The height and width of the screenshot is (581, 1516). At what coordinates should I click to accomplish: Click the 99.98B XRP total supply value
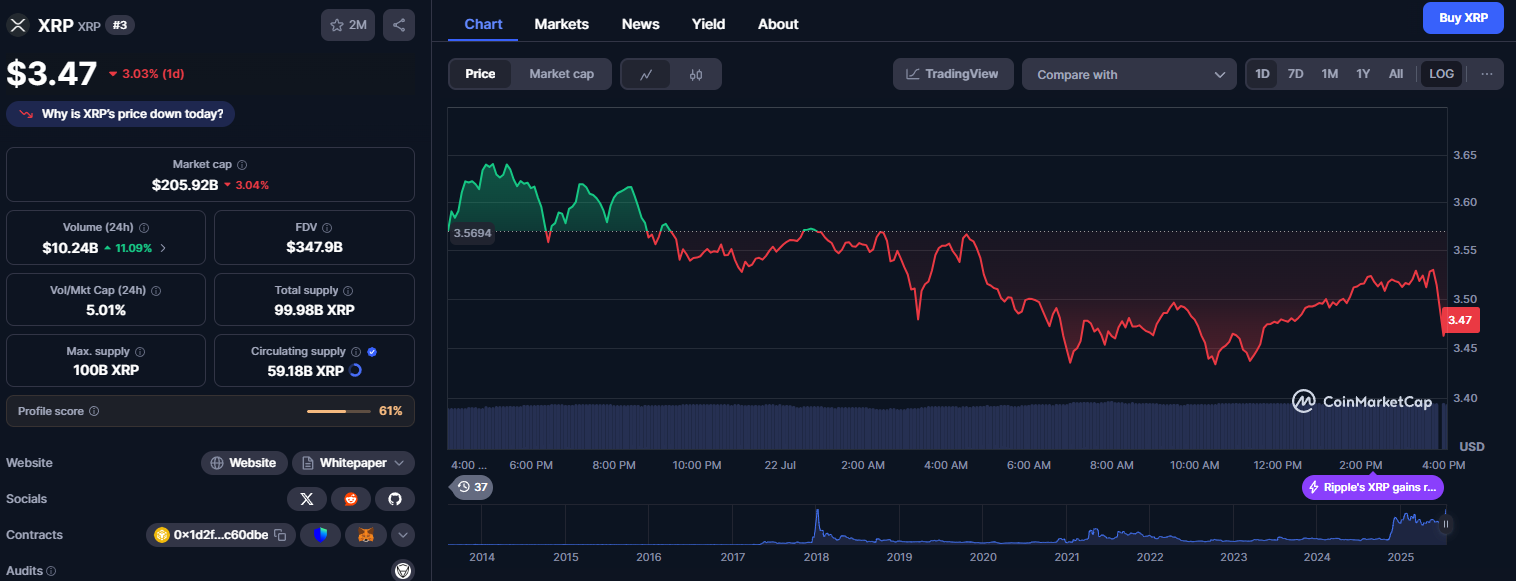[x=314, y=310]
